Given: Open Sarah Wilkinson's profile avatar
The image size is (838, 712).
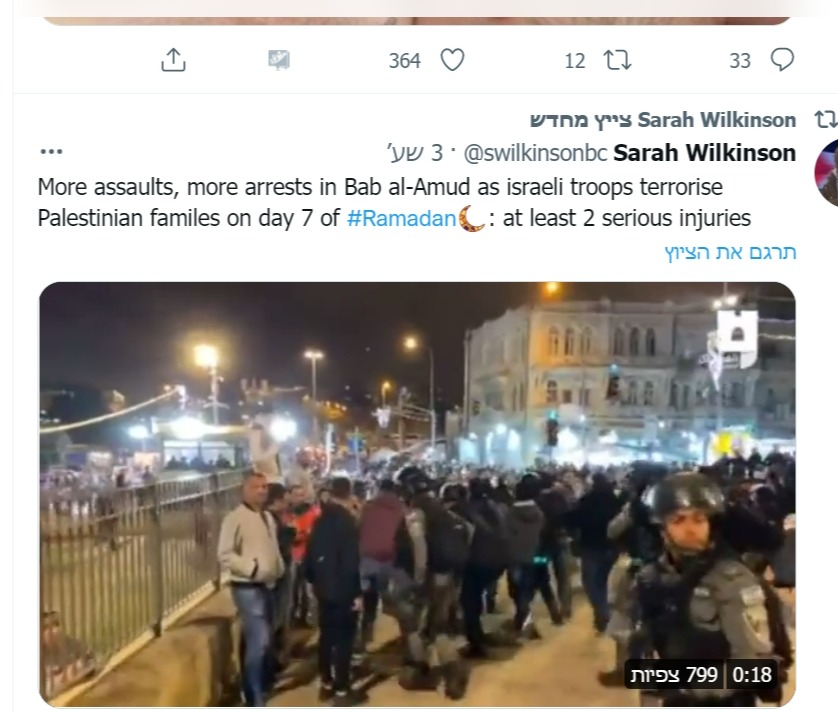Looking at the screenshot, I should click(826, 172).
